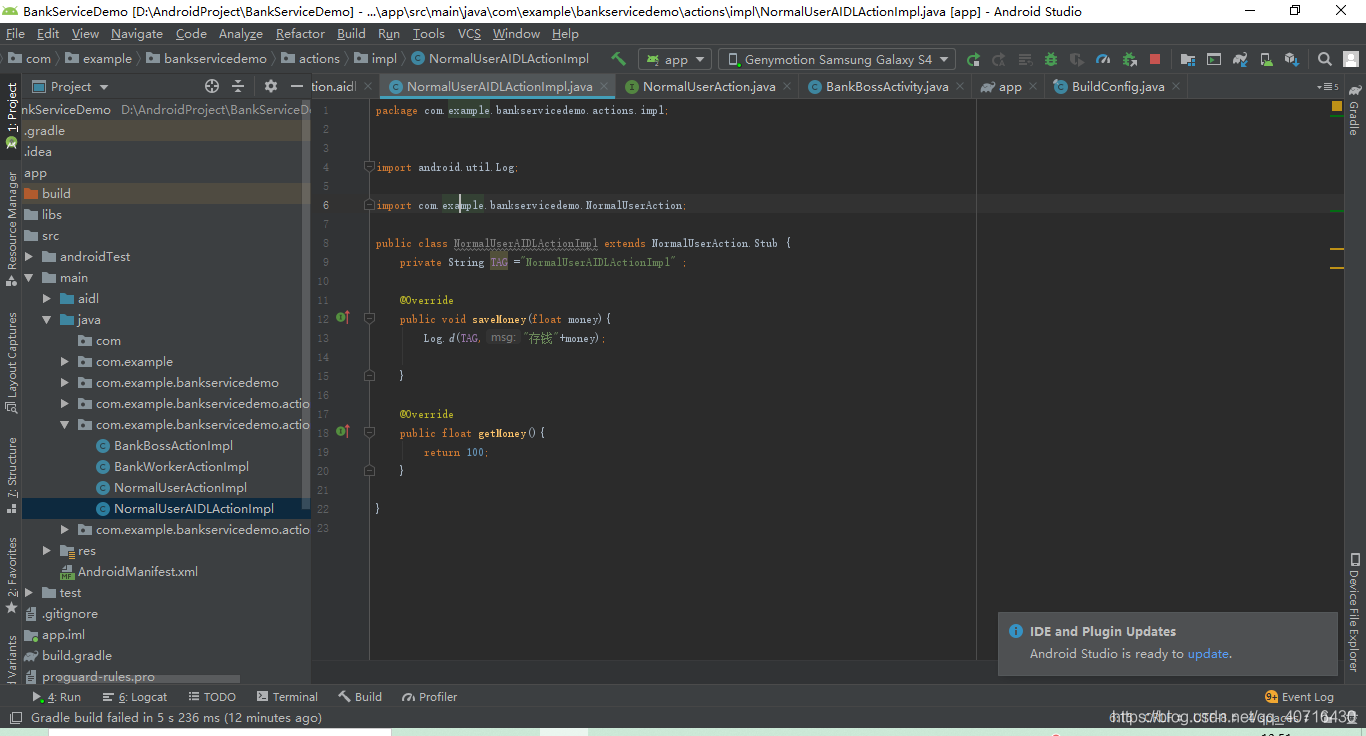Click the actions breadcrumb in navigation bar
The width and height of the screenshot is (1366, 736).
point(311,59)
